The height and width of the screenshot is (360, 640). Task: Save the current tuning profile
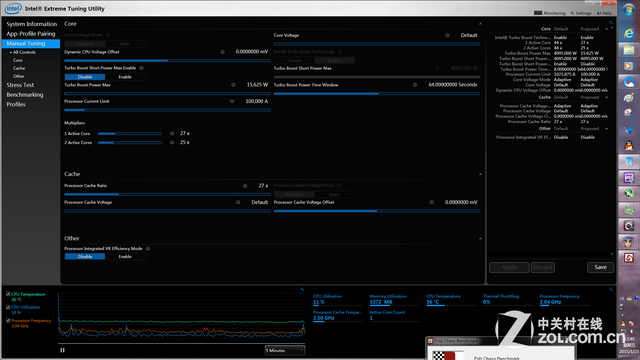(600, 267)
